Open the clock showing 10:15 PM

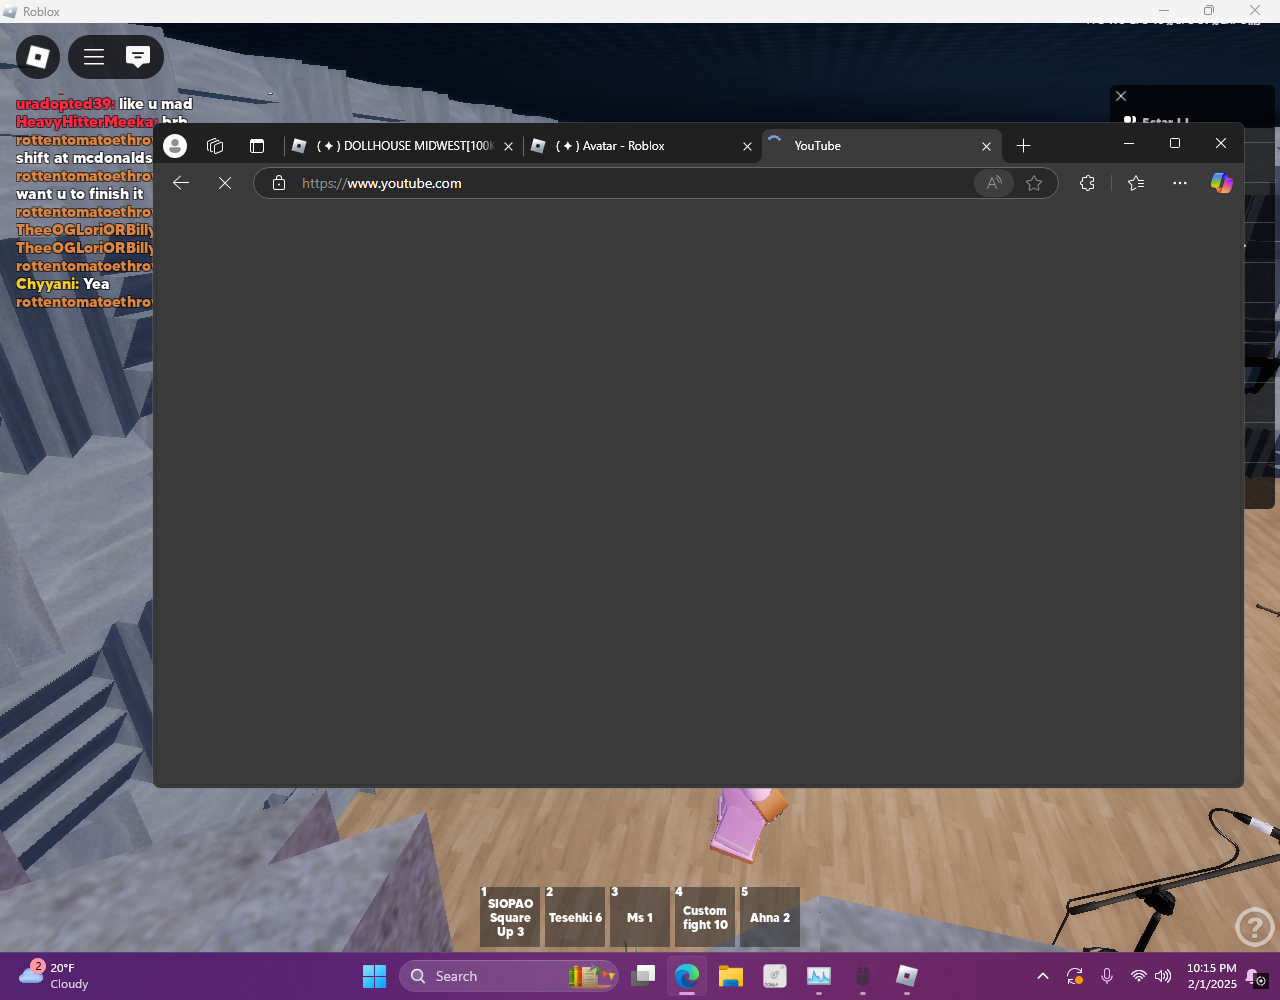coord(1211,976)
